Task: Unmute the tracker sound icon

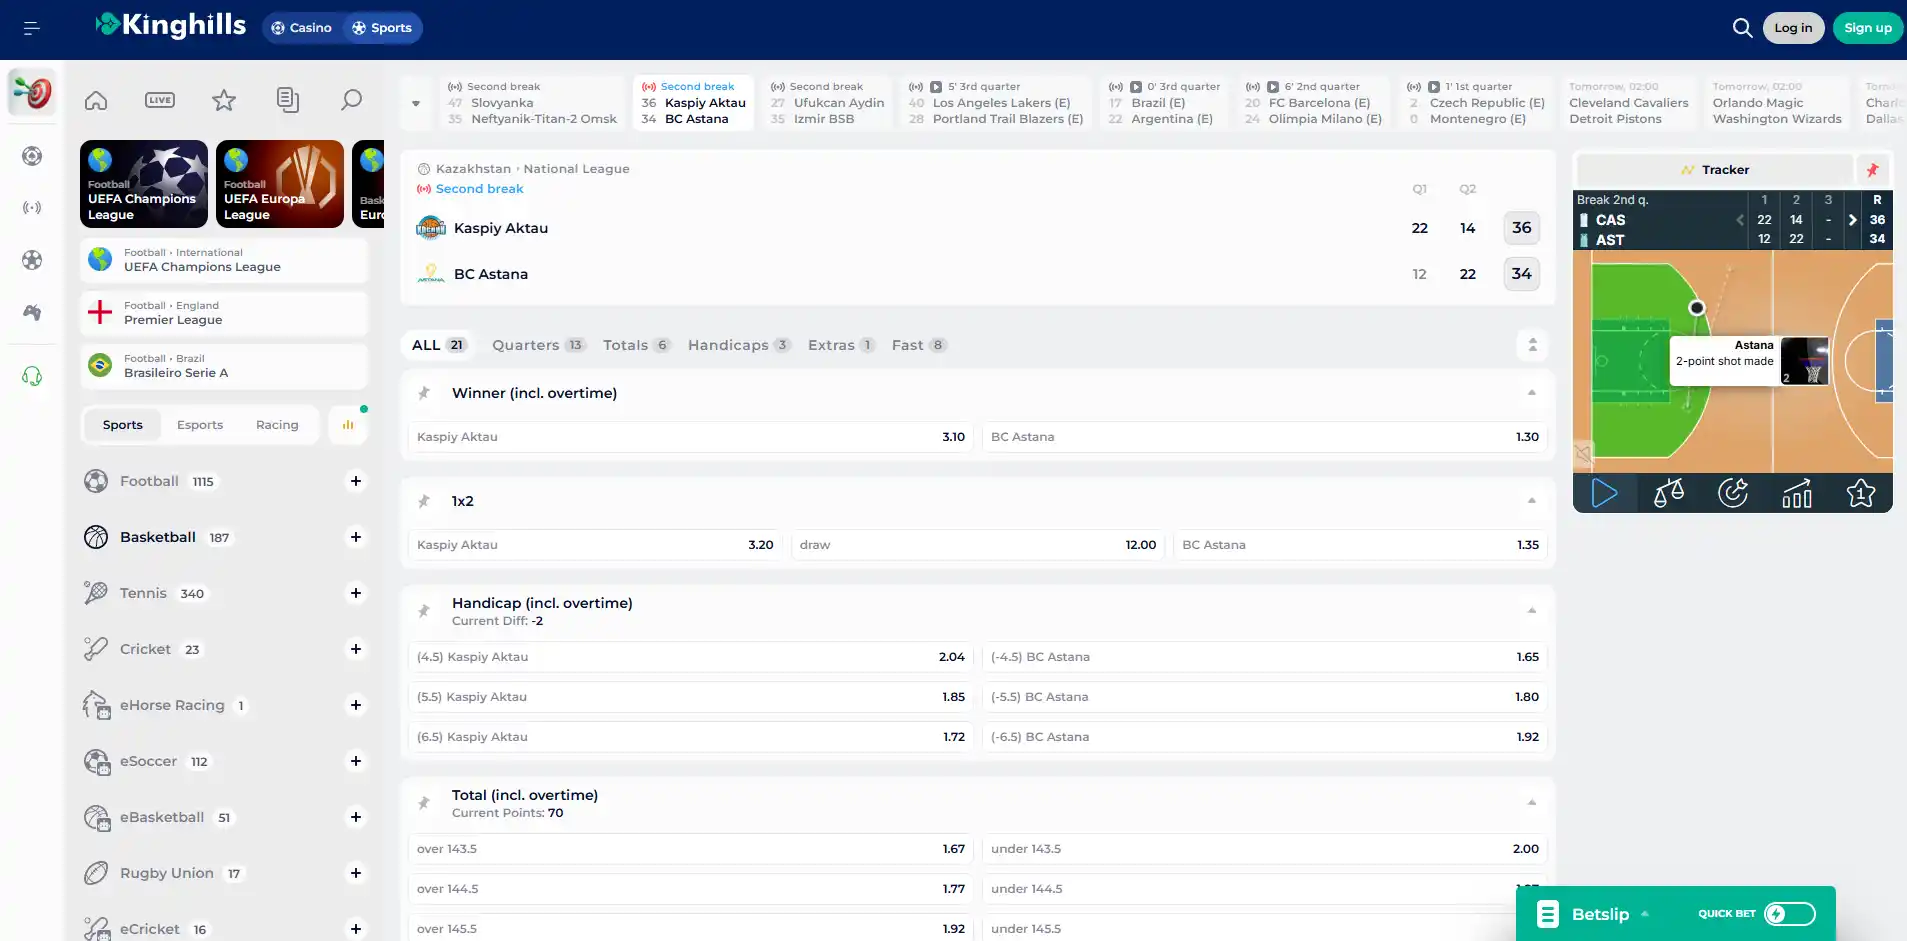Action: pyautogui.click(x=1583, y=456)
